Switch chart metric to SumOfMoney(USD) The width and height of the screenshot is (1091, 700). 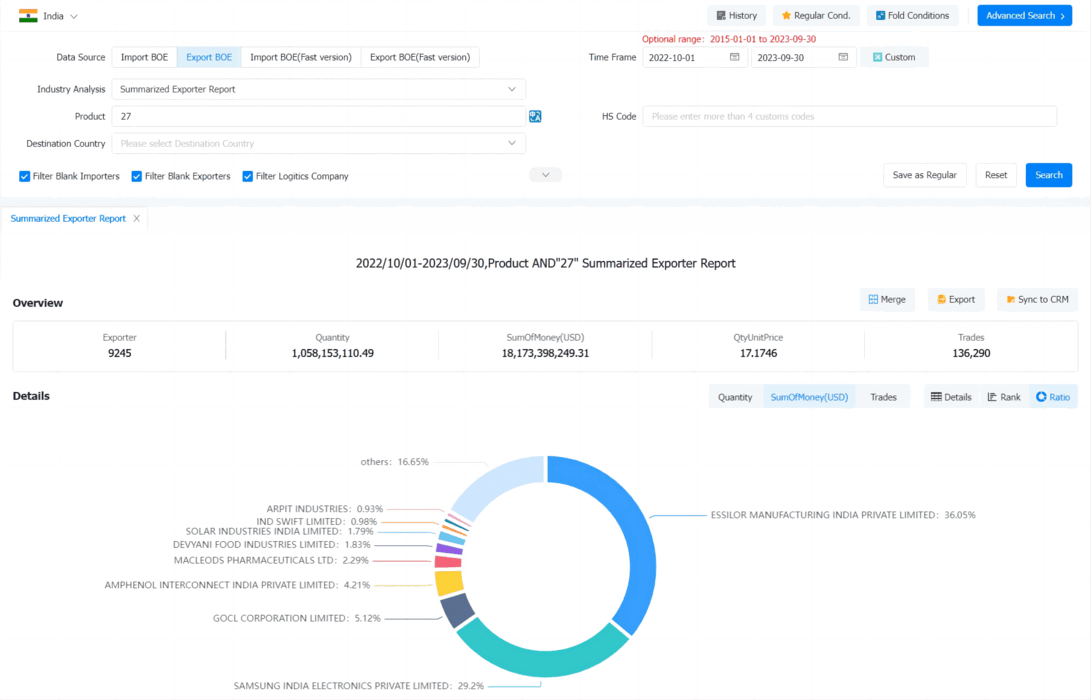coord(809,397)
